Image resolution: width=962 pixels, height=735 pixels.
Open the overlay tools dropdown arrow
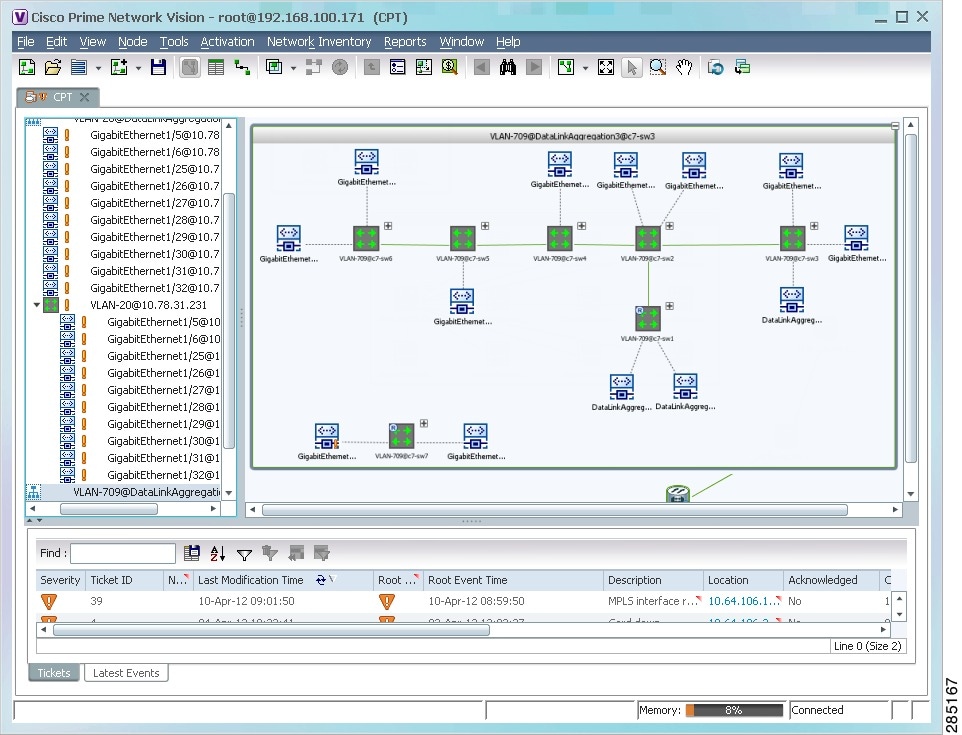pyautogui.click(x=293, y=67)
